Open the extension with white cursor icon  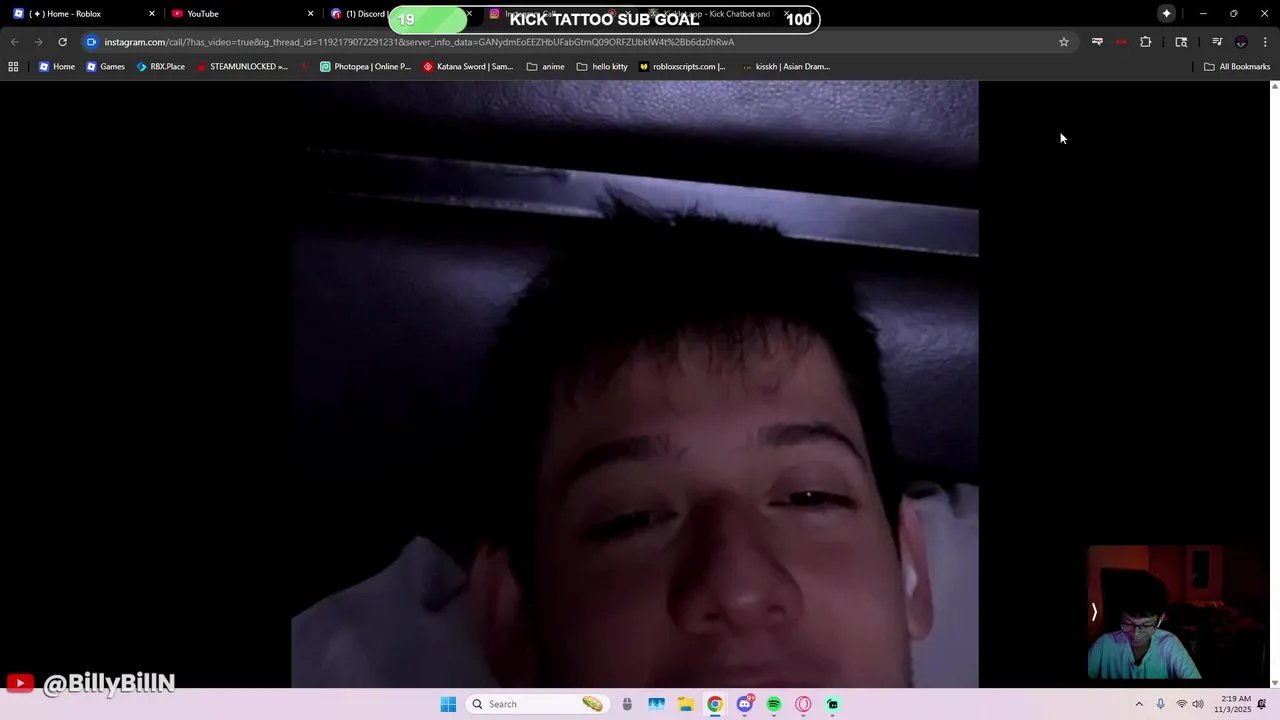[1097, 42]
